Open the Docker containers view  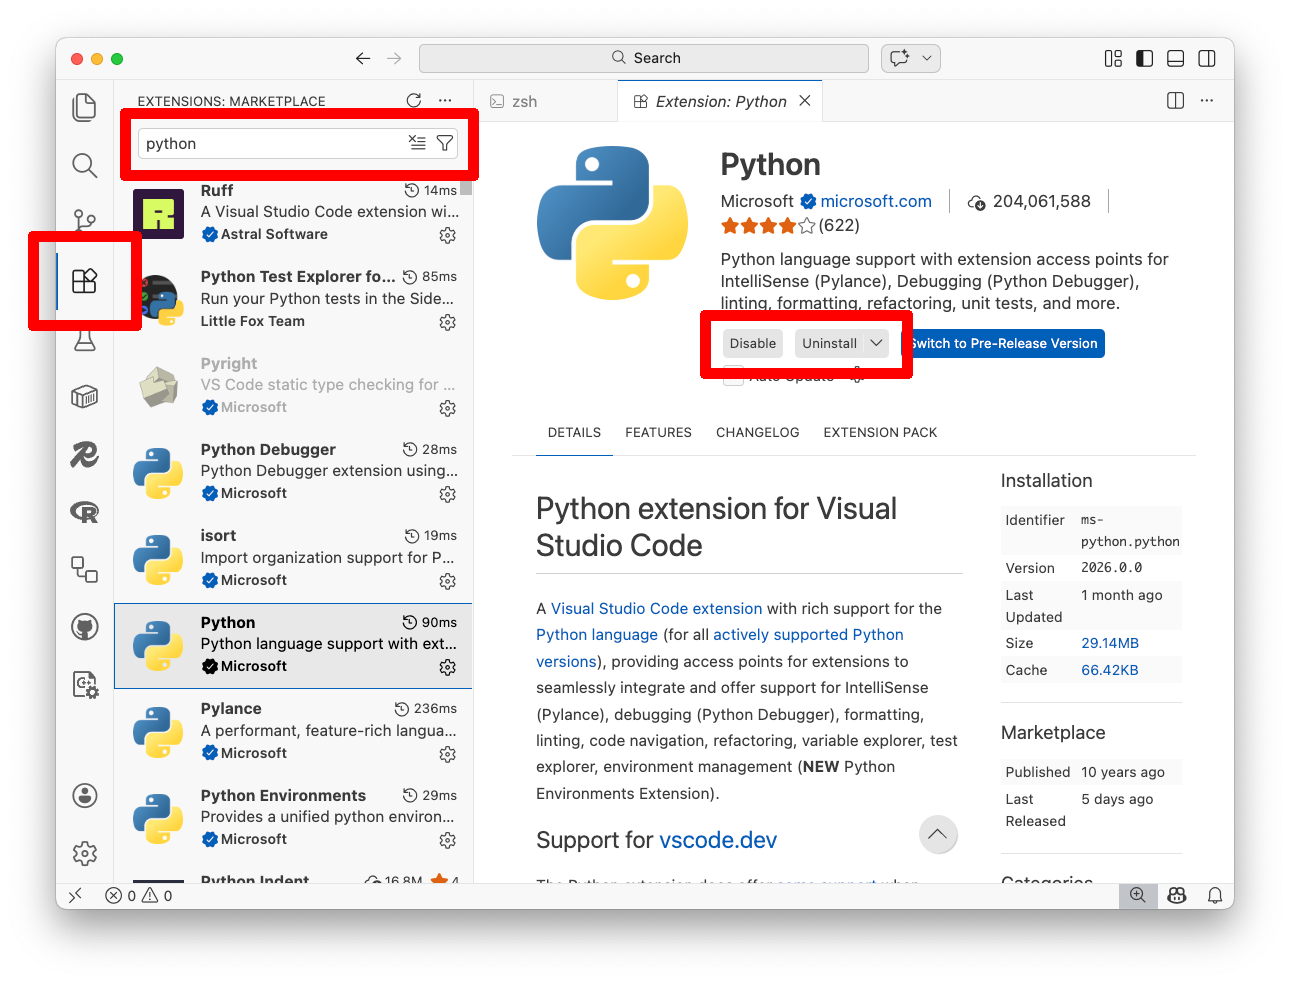(84, 396)
